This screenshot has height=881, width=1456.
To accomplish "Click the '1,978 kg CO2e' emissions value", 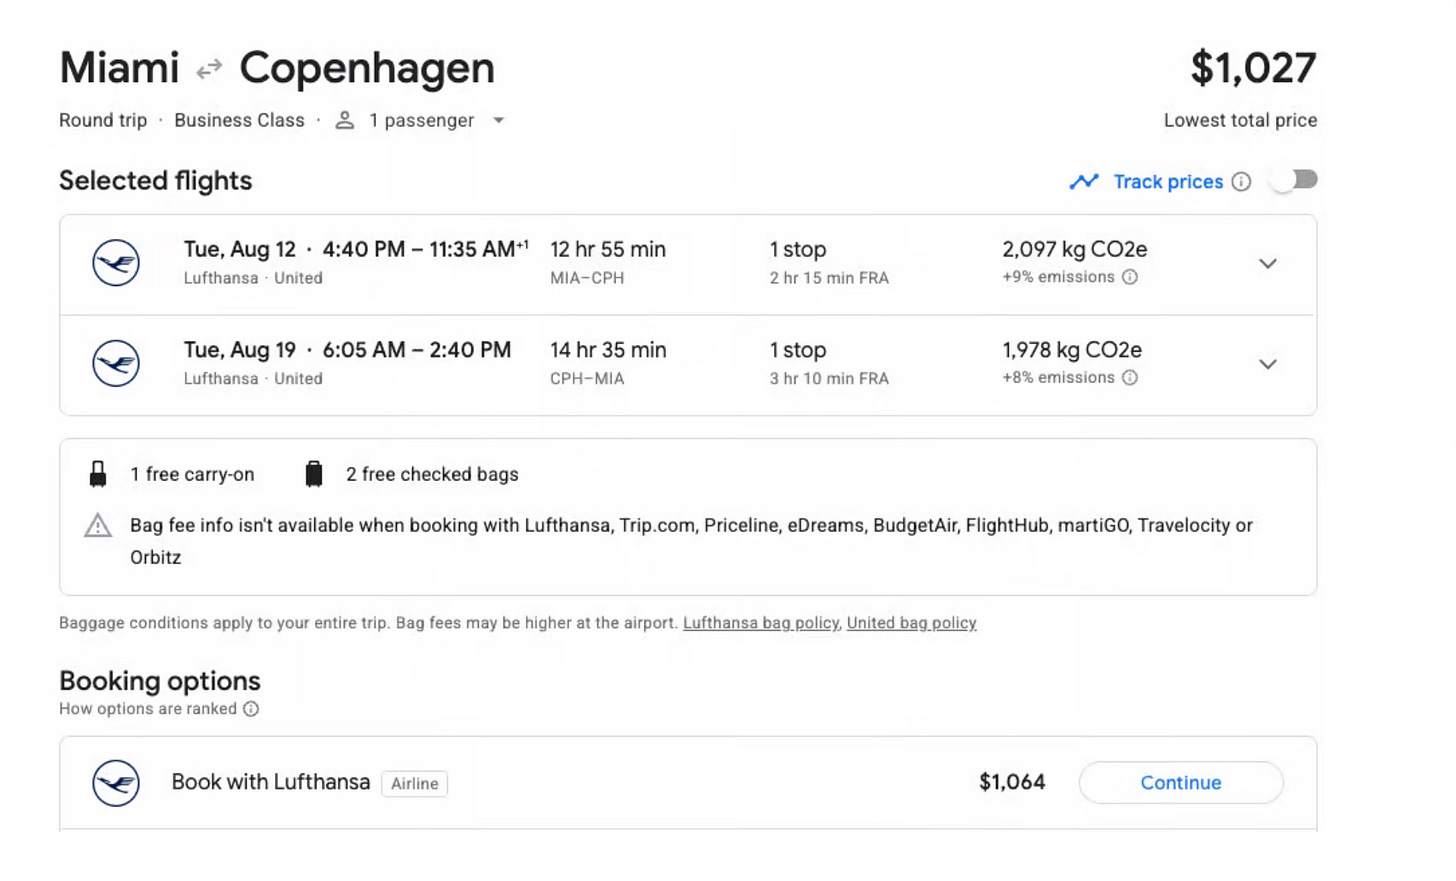I will 1072,350.
